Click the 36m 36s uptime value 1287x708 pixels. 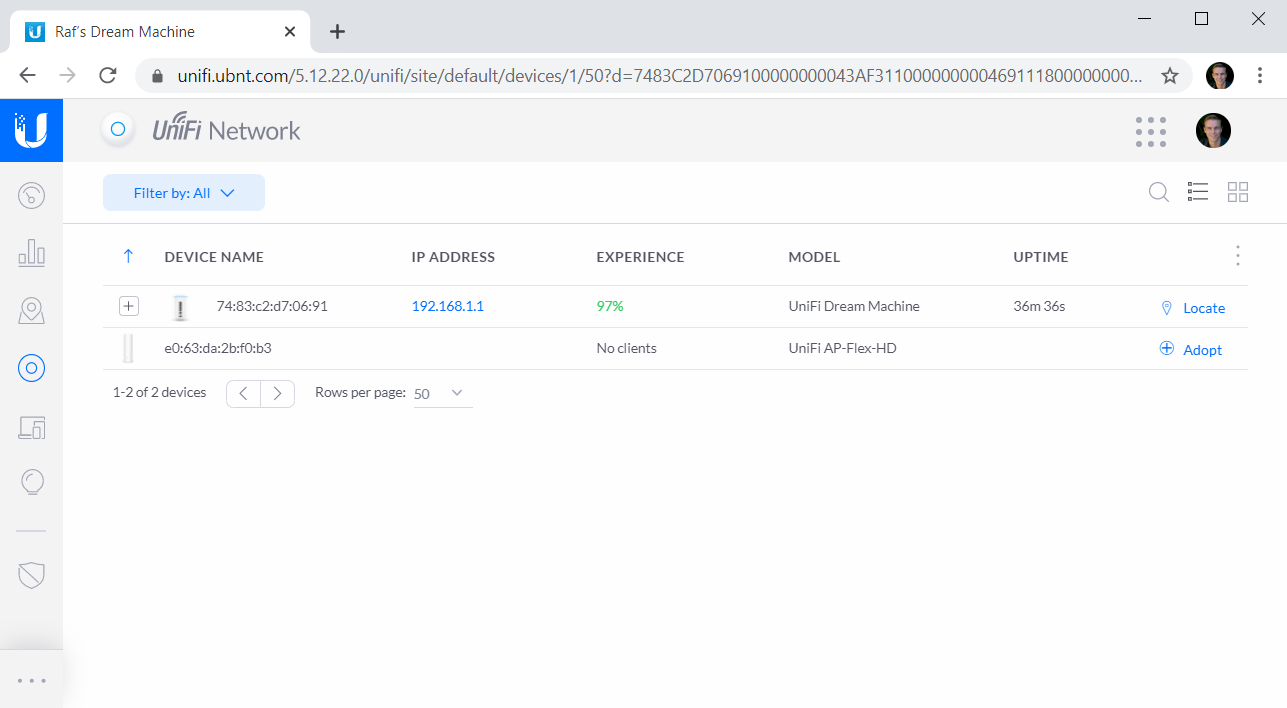click(x=1039, y=306)
